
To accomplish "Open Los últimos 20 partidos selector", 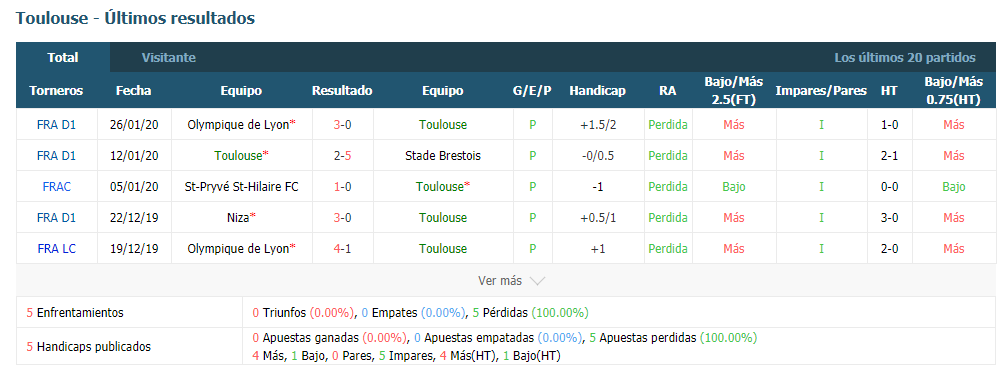I will 904,58.
